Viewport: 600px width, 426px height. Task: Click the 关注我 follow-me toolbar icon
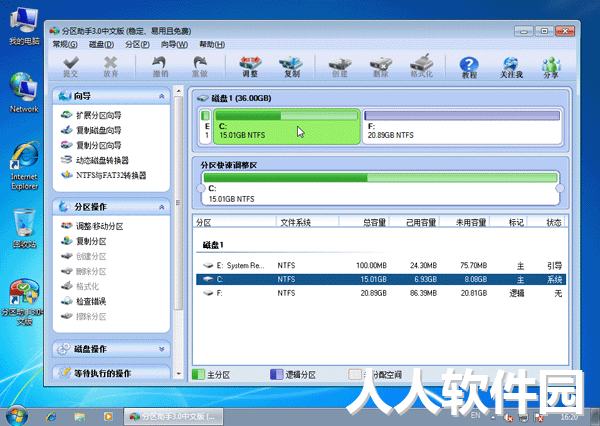pyautogui.click(x=511, y=67)
